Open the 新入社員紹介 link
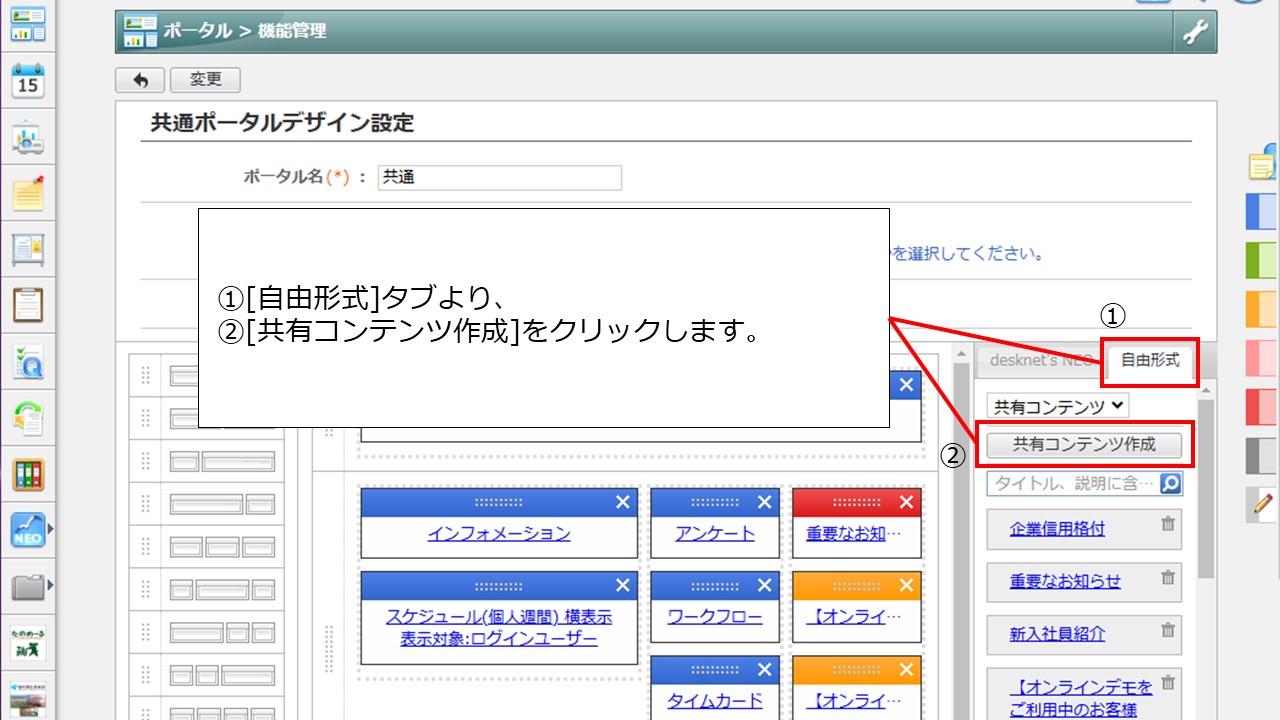Image resolution: width=1280 pixels, height=720 pixels. [1058, 635]
